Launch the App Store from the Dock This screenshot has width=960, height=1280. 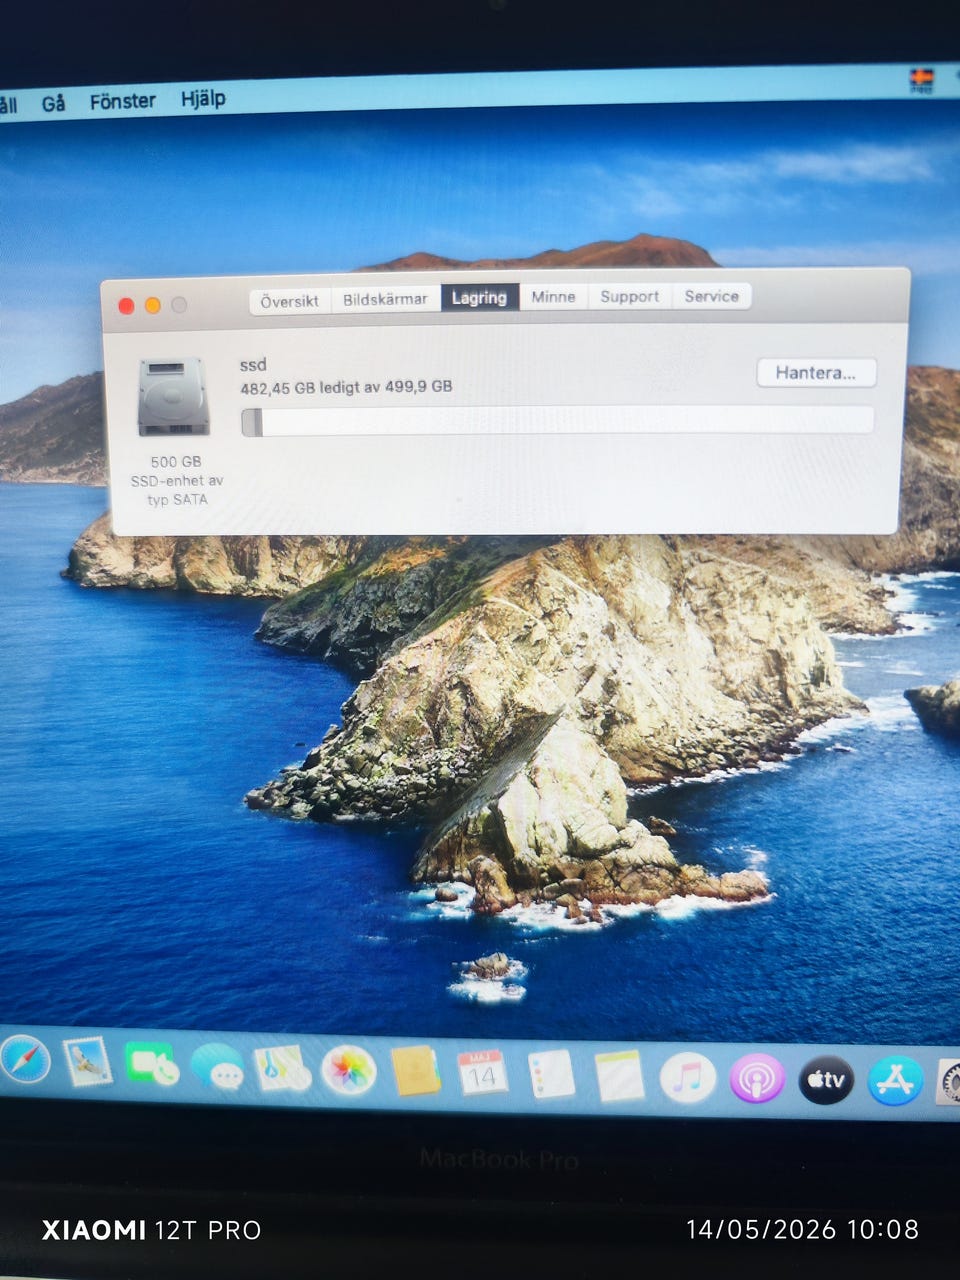tap(895, 1080)
